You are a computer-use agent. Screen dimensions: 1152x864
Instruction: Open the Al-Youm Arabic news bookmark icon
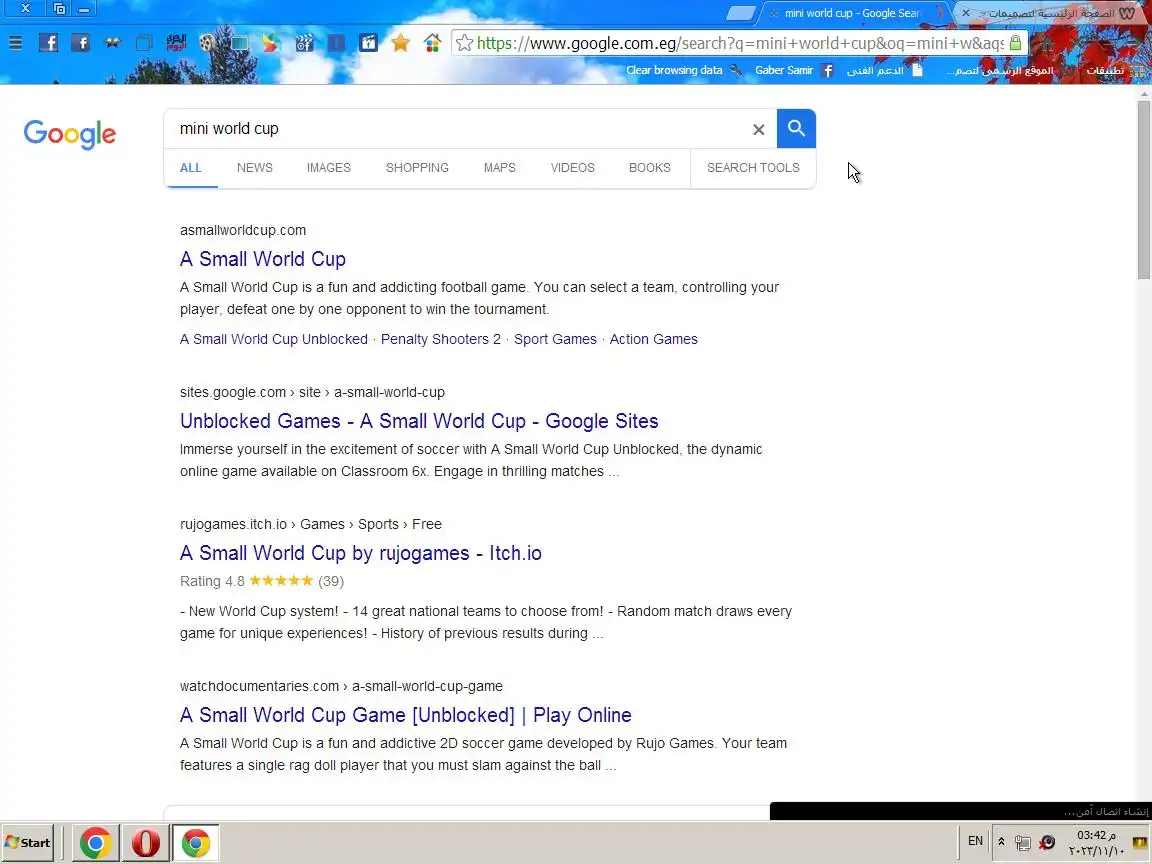point(176,43)
